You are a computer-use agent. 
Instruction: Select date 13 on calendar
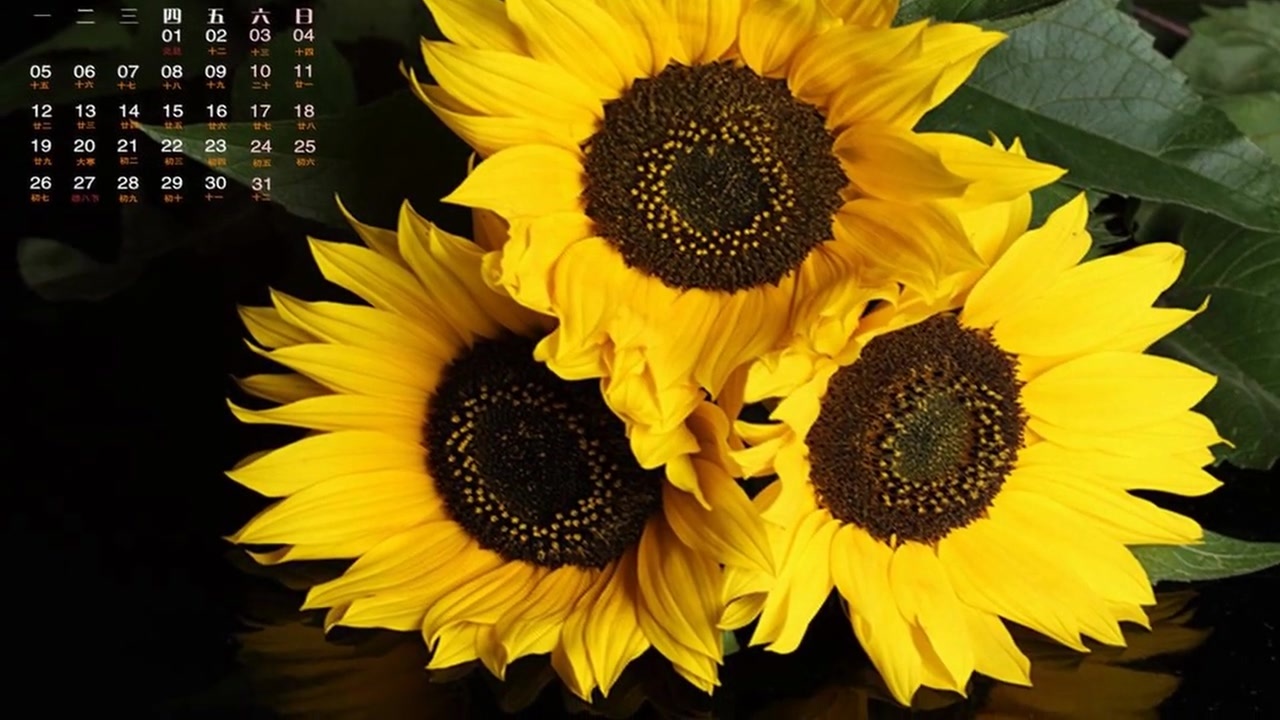coord(85,111)
